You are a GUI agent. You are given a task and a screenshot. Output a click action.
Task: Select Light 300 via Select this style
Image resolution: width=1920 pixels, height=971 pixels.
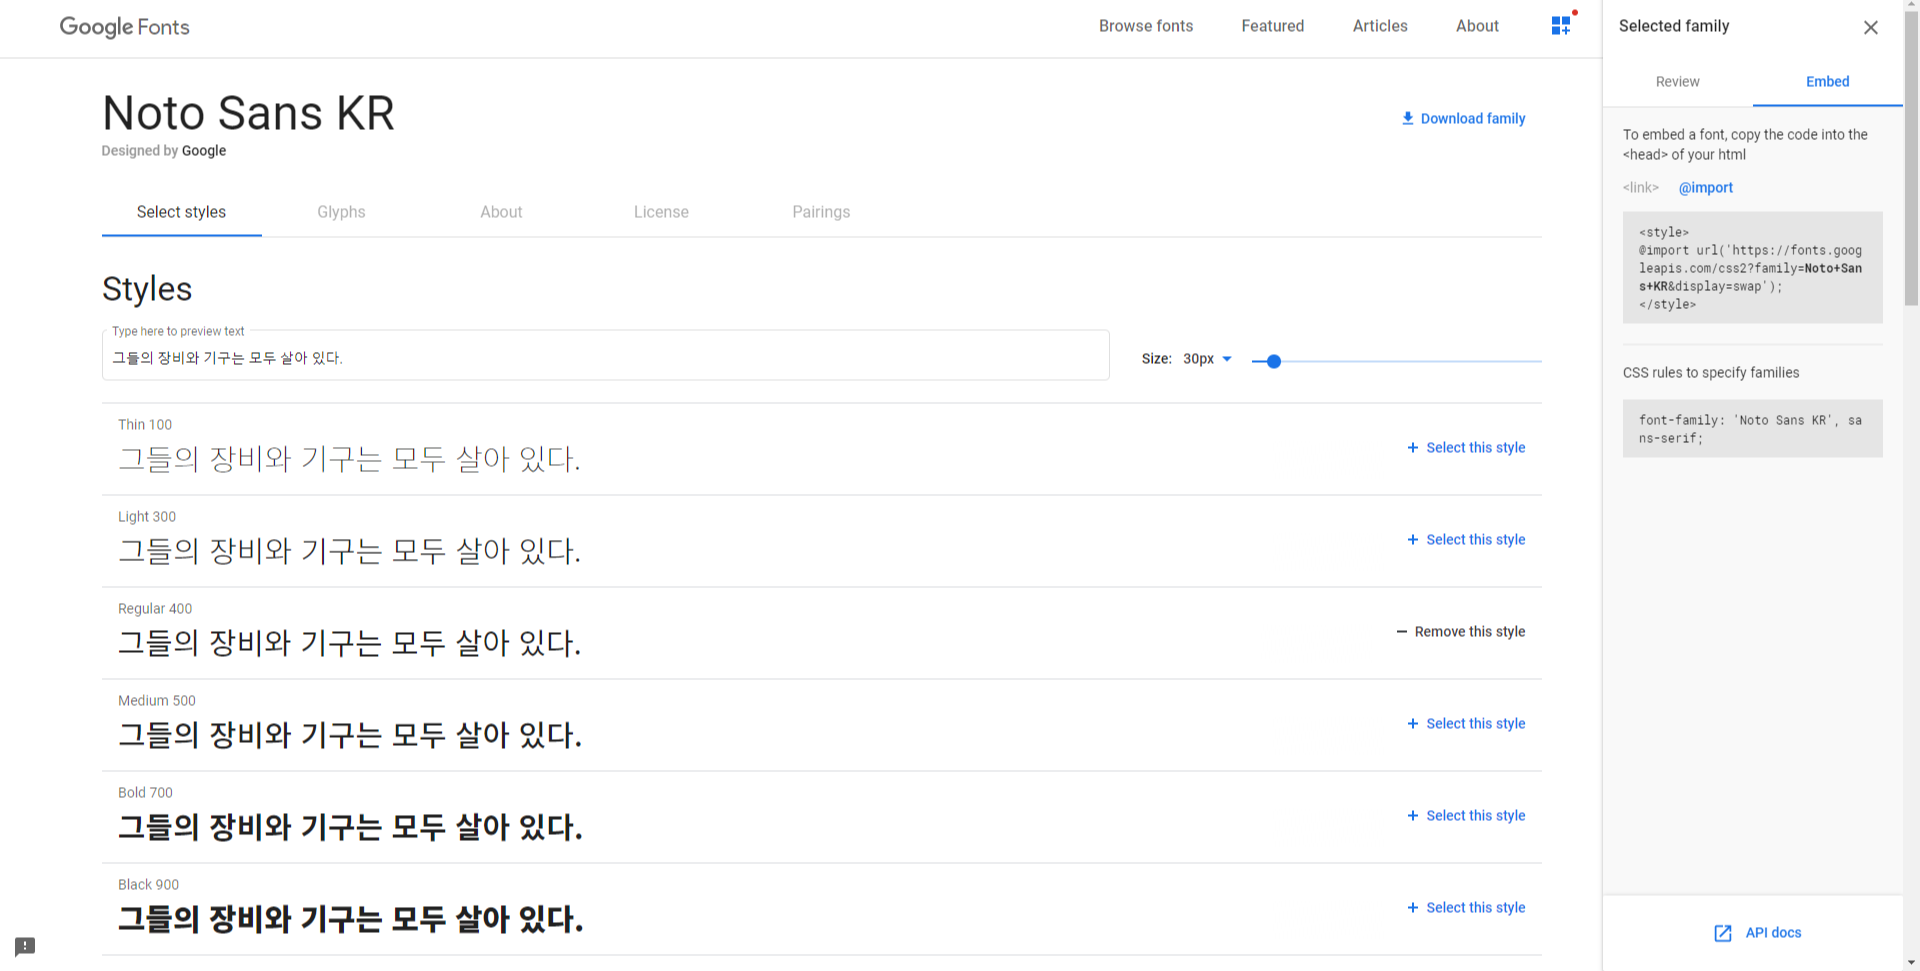(1475, 540)
